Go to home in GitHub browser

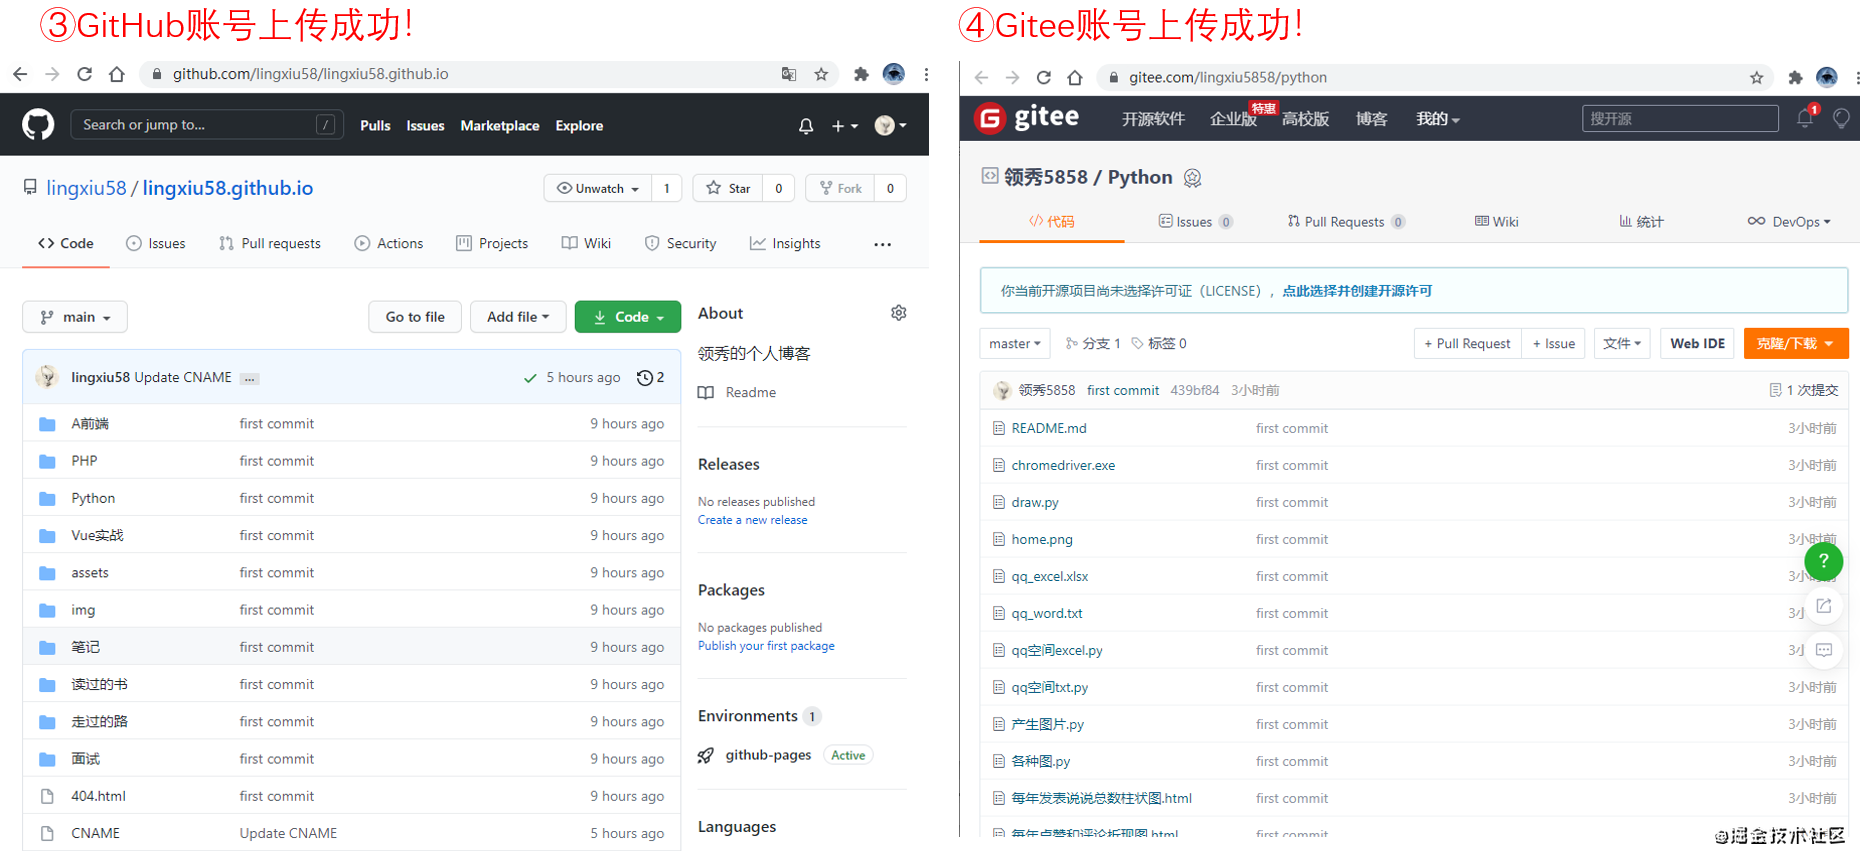pos(117,74)
